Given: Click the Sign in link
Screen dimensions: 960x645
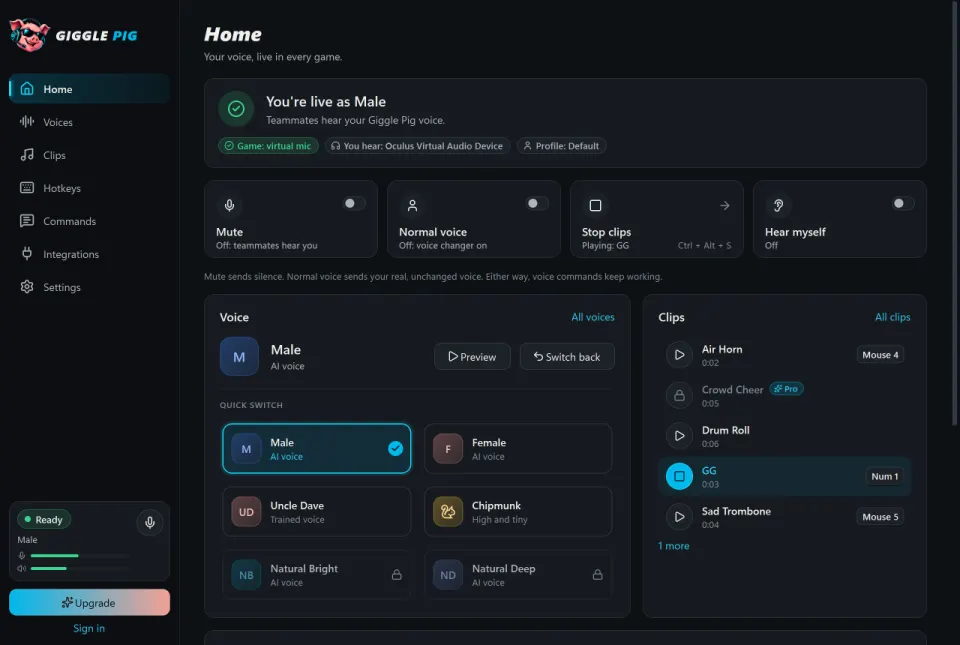Looking at the screenshot, I should [89, 628].
